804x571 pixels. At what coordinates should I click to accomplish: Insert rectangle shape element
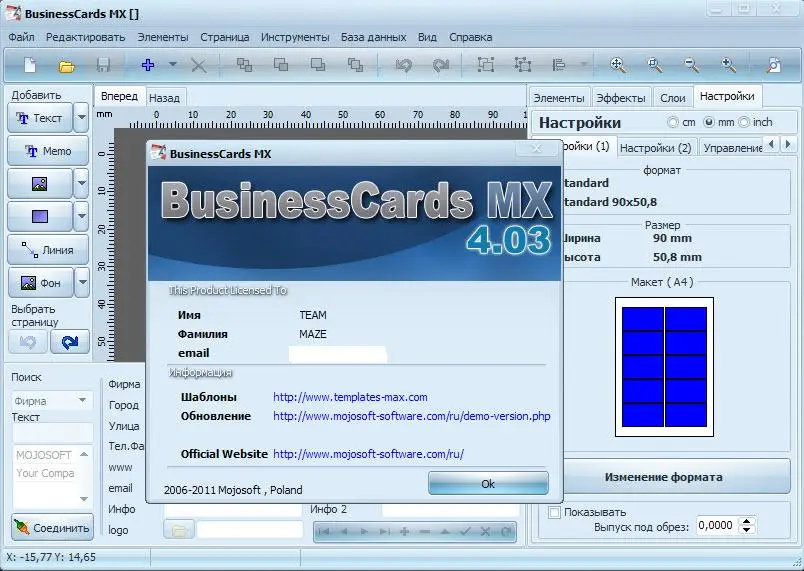[x=40, y=216]
